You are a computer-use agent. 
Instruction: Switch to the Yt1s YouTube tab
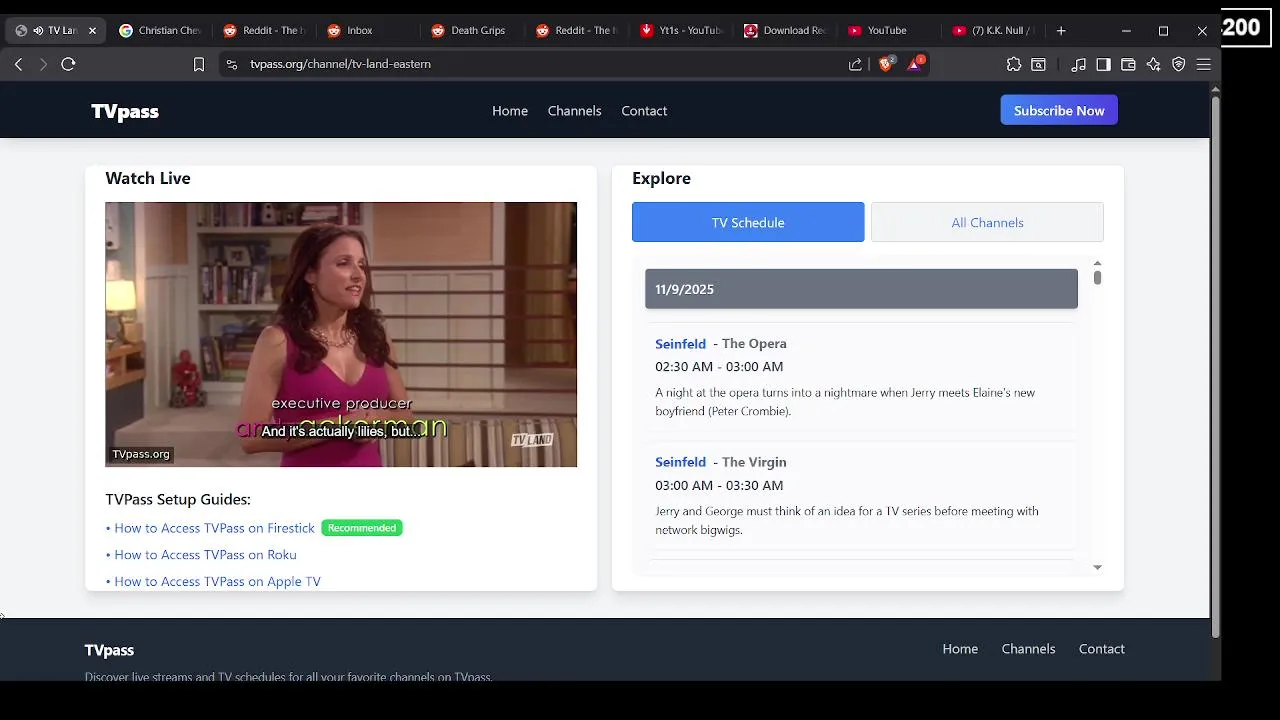point(680,31)
